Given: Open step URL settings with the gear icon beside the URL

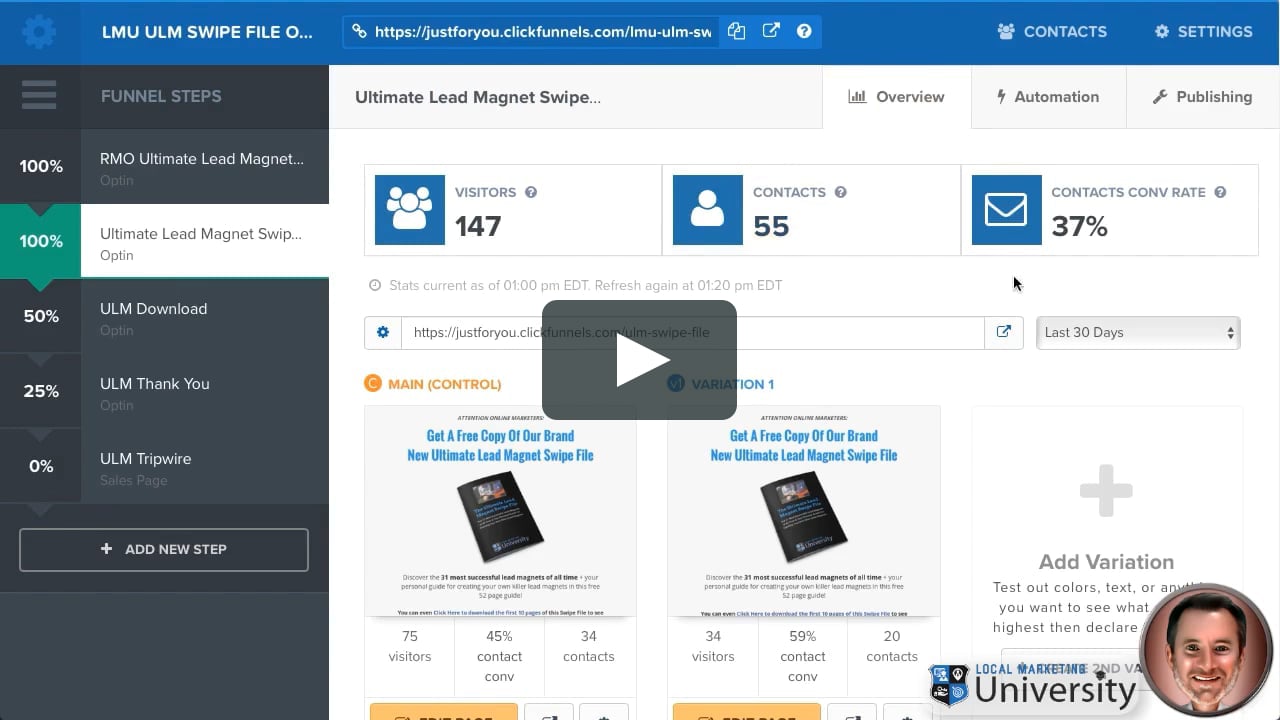Looking at the screenshot, I should pos(383,332).
